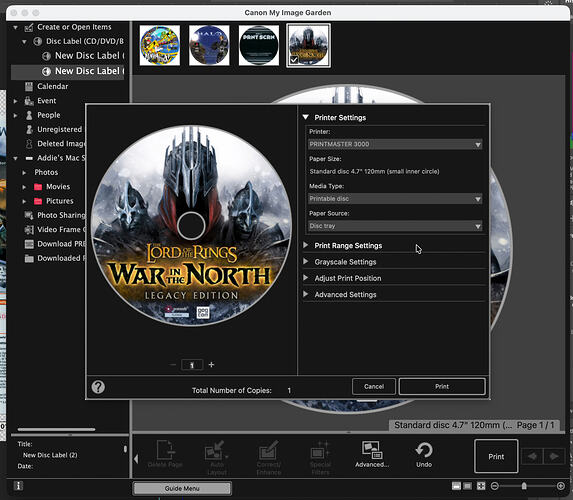This screenshot has width=573, height=500.
Task: Click the large Print button in the toolbar
Action: [496, 457]
